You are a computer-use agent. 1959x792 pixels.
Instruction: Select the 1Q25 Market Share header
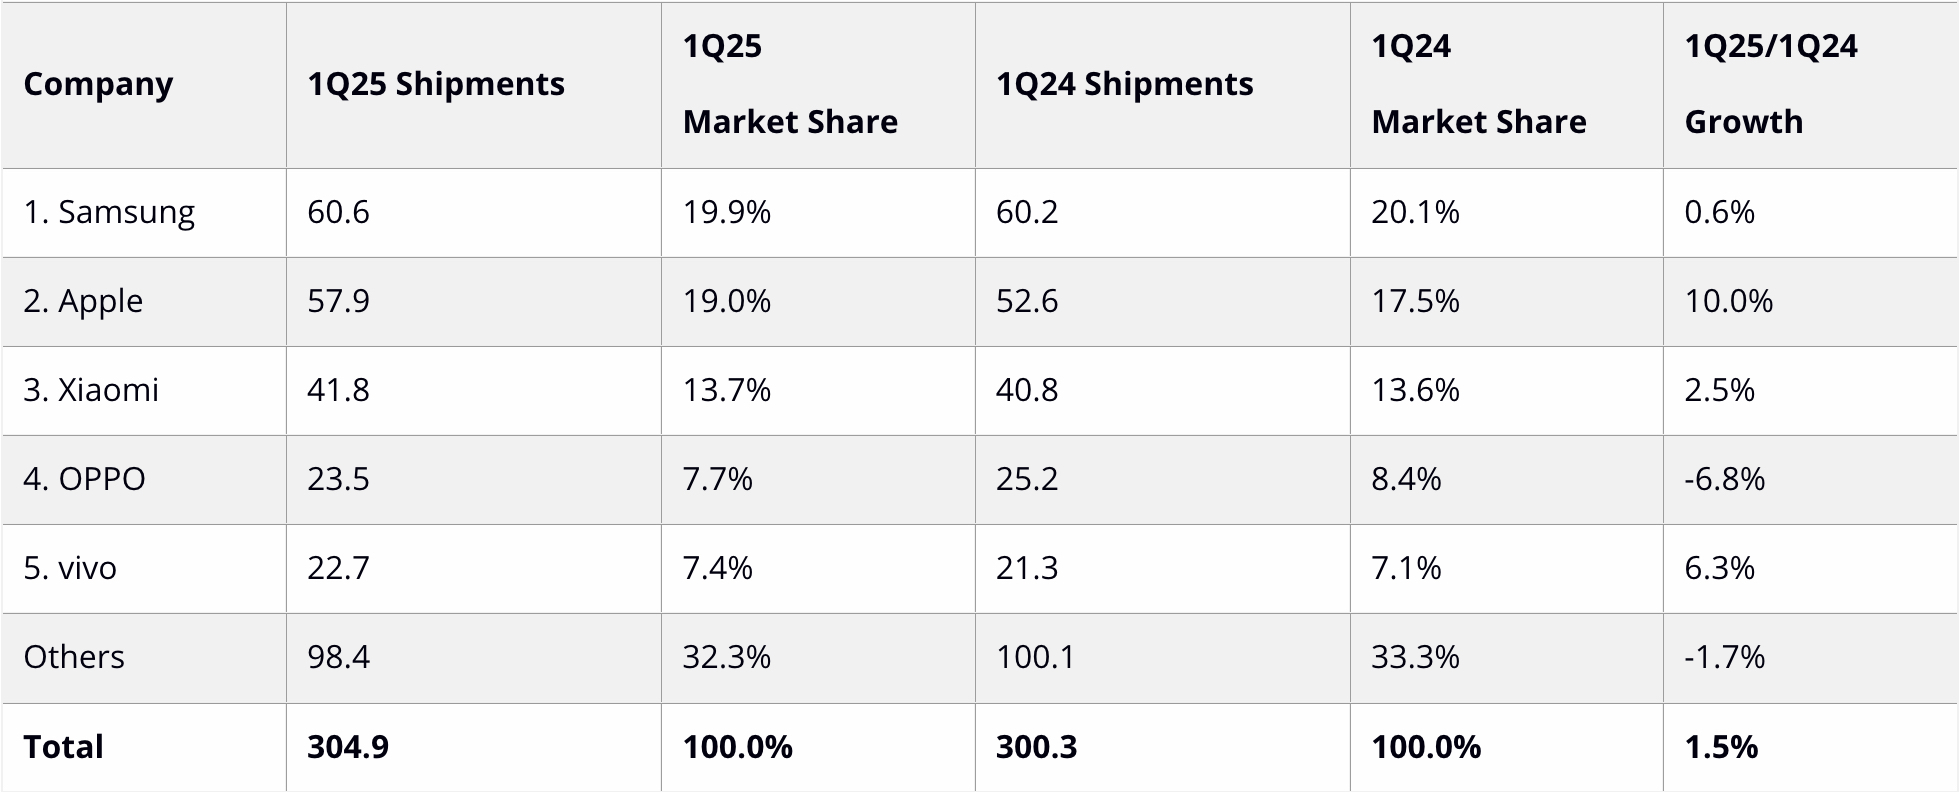790,84
